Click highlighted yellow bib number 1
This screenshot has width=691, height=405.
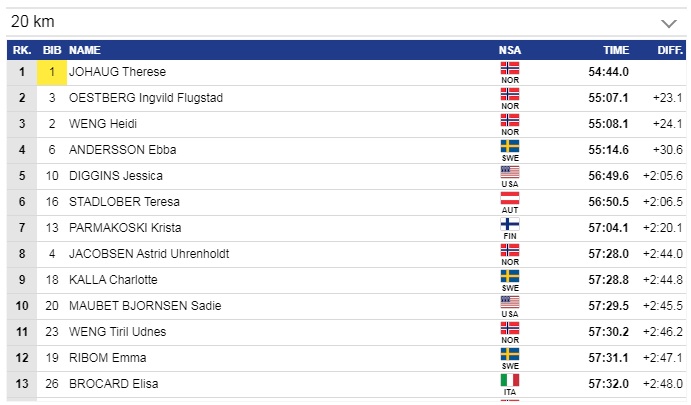[52, 72]
